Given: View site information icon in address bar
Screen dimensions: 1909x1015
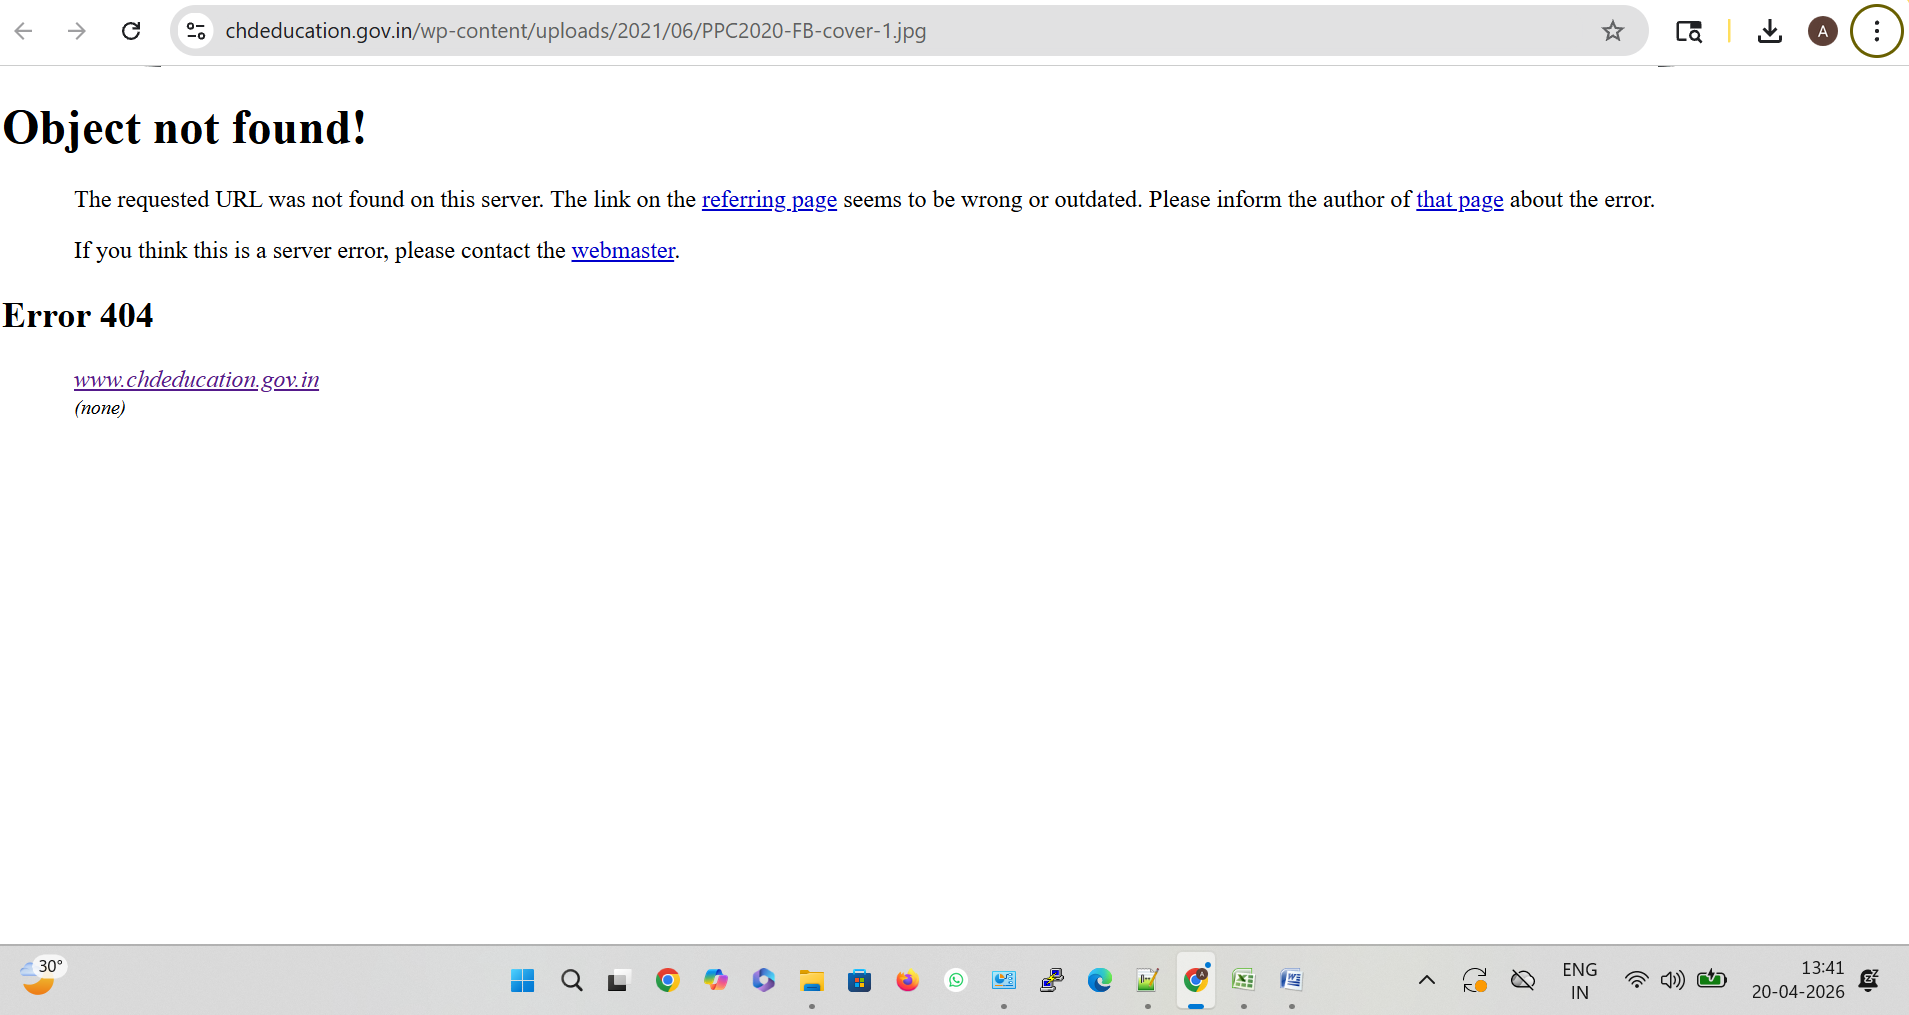Looking at the screenshot, I should [x=197, y=31].
